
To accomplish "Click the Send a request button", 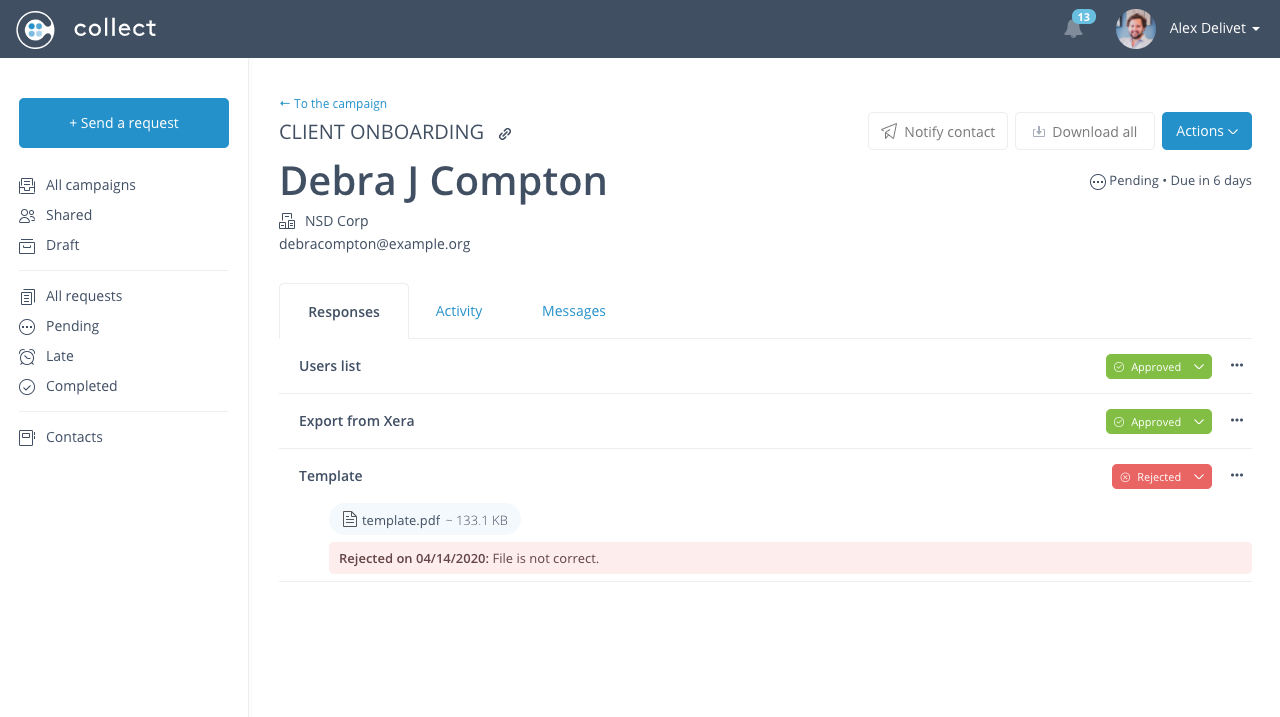I will (124, 123).
